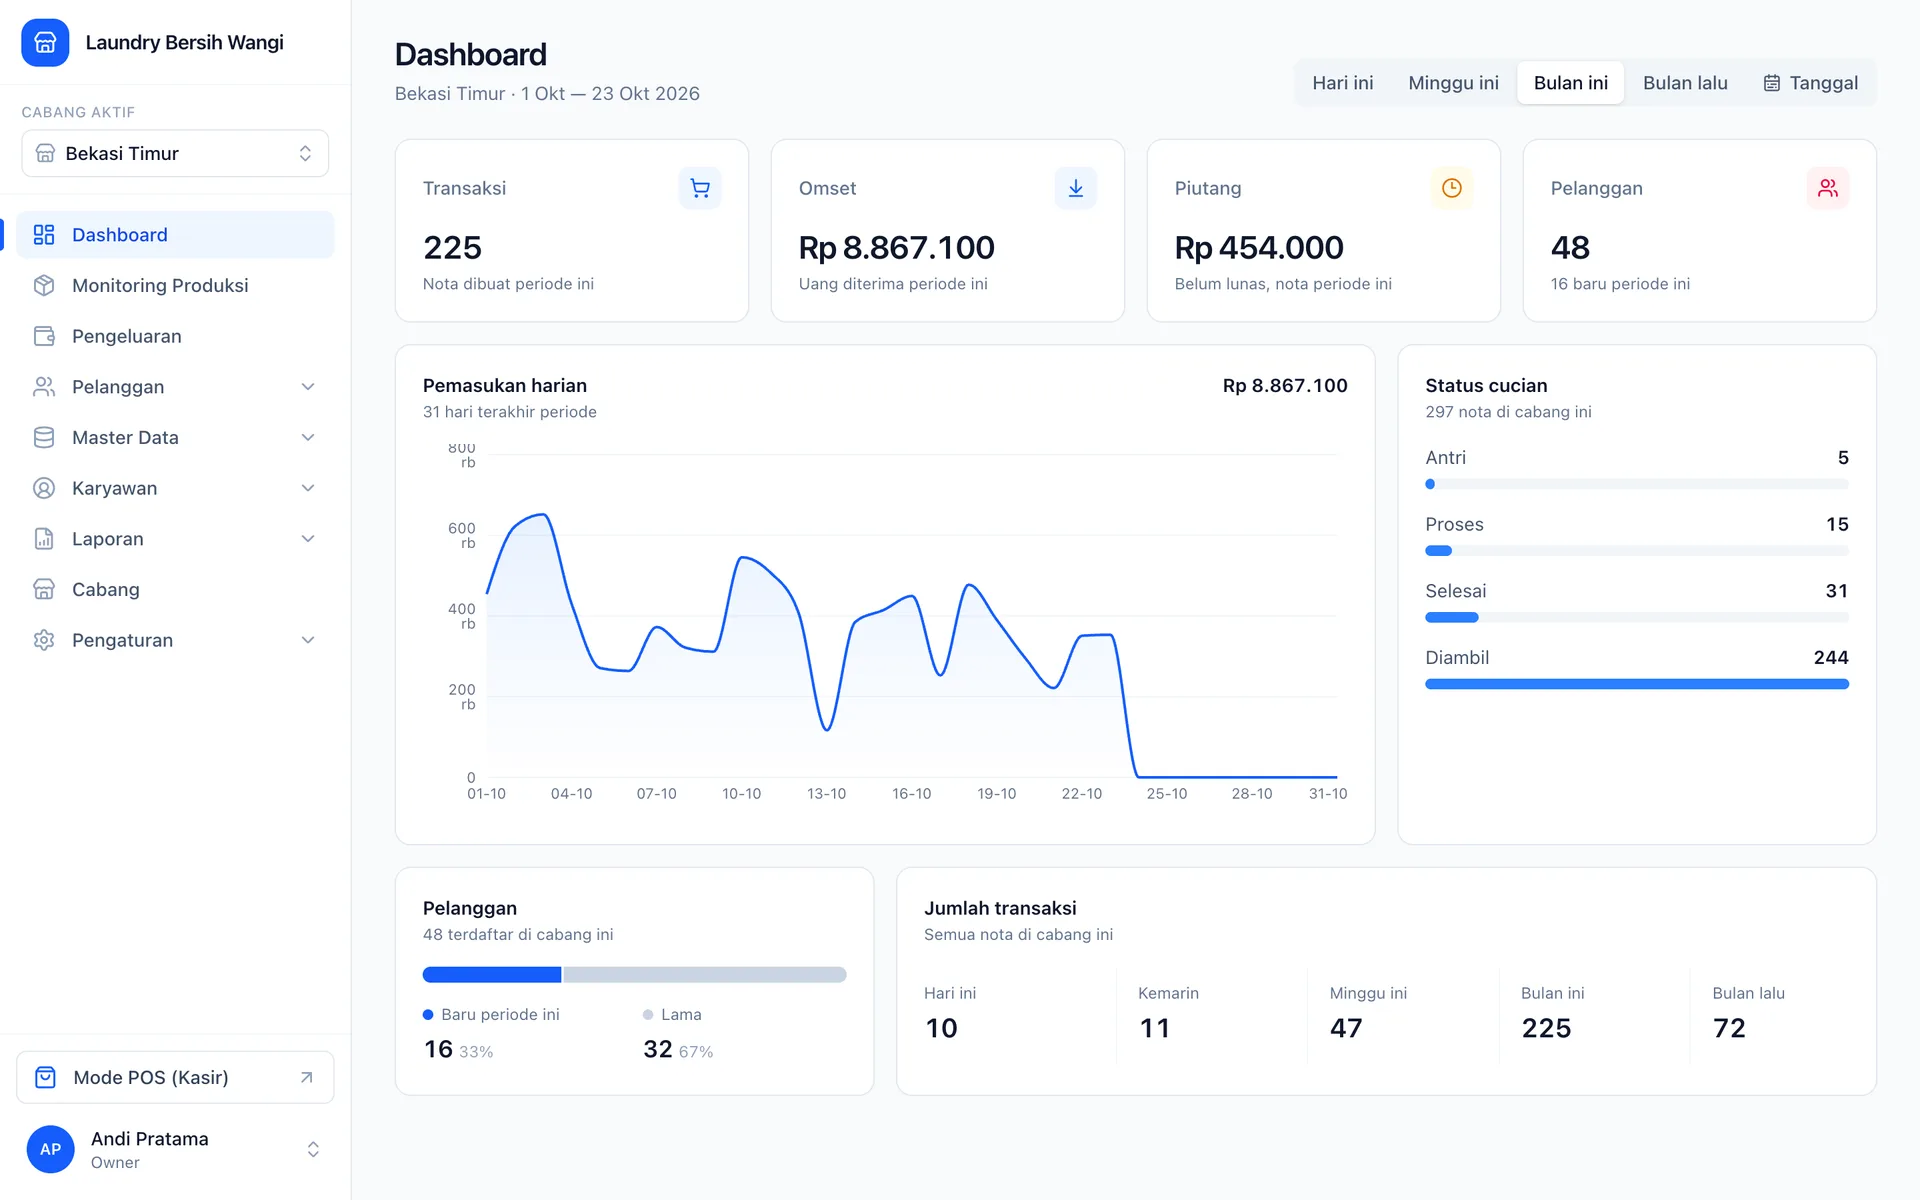Click the Proses status progress bar
The width and height of the screenshot is (1920, 1200).
click(1637, 551)
